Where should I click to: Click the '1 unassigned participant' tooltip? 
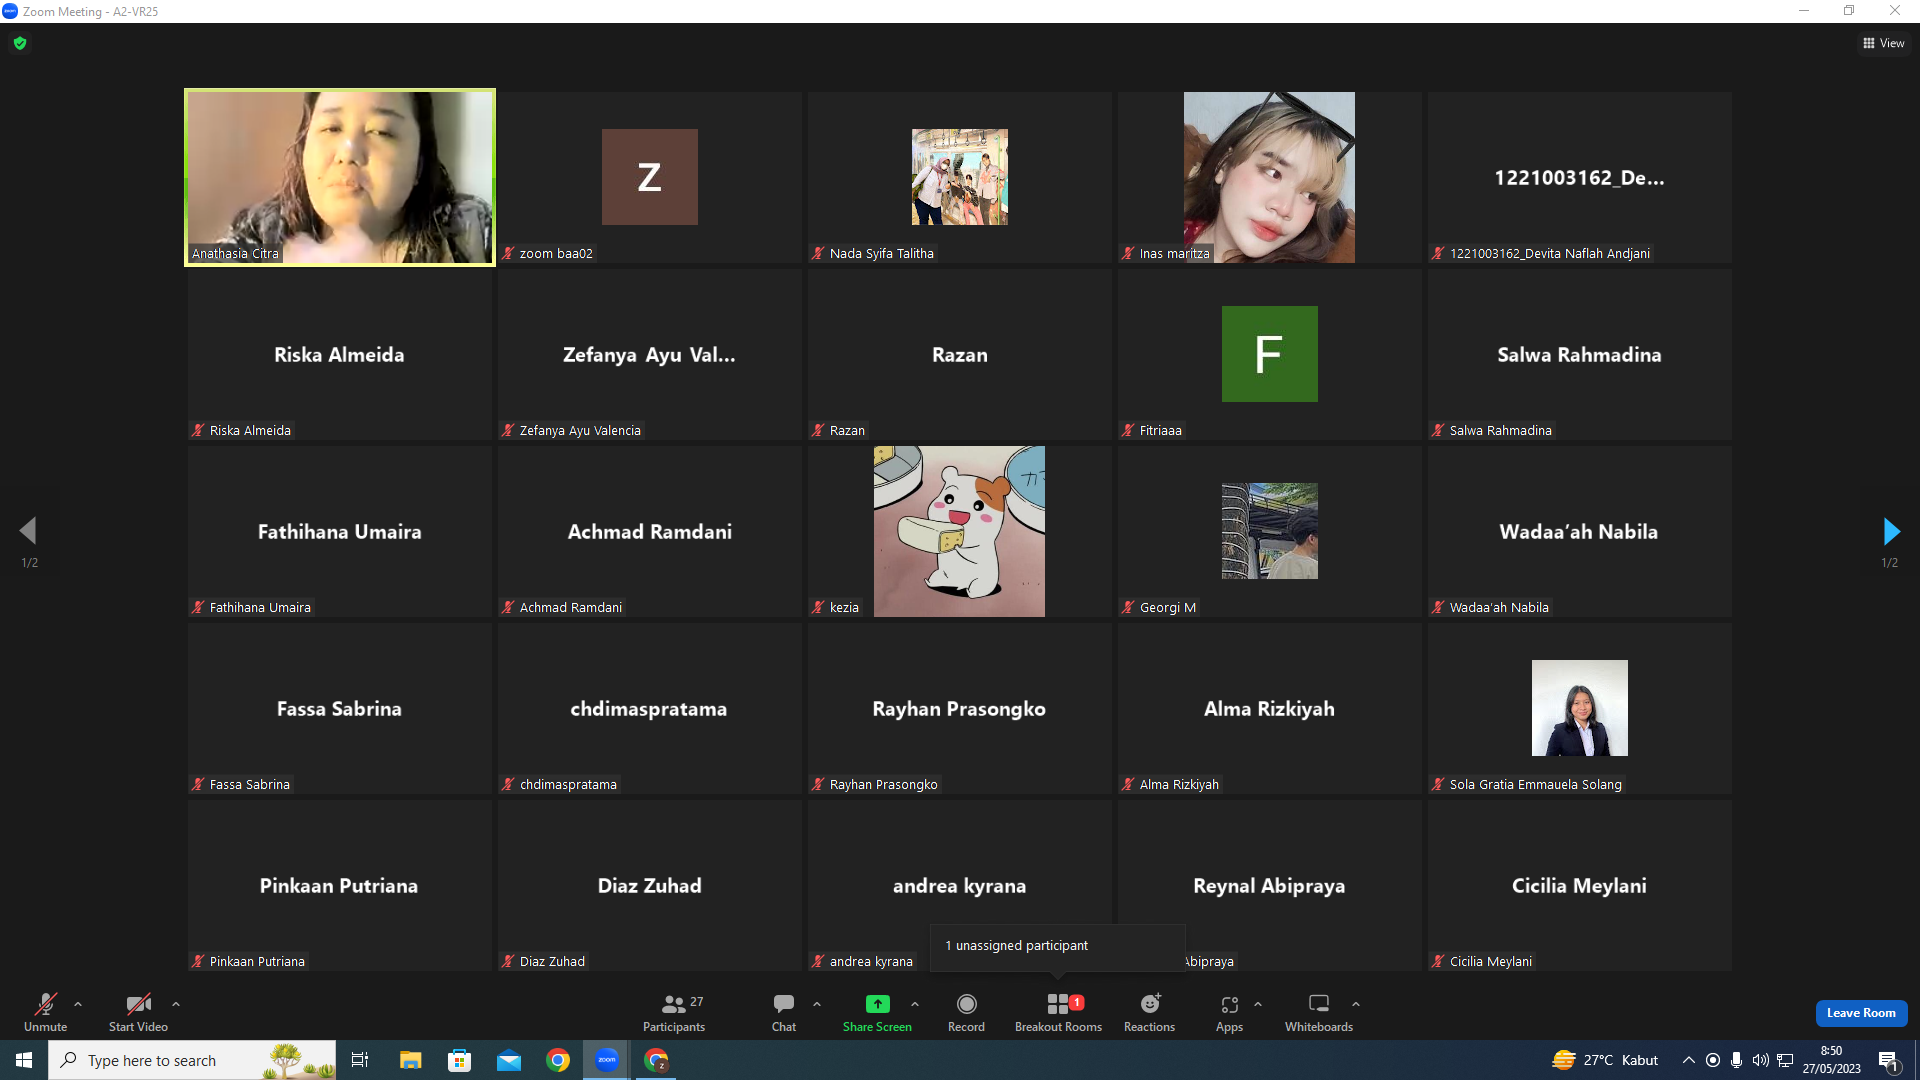[x=1058, y=946]
